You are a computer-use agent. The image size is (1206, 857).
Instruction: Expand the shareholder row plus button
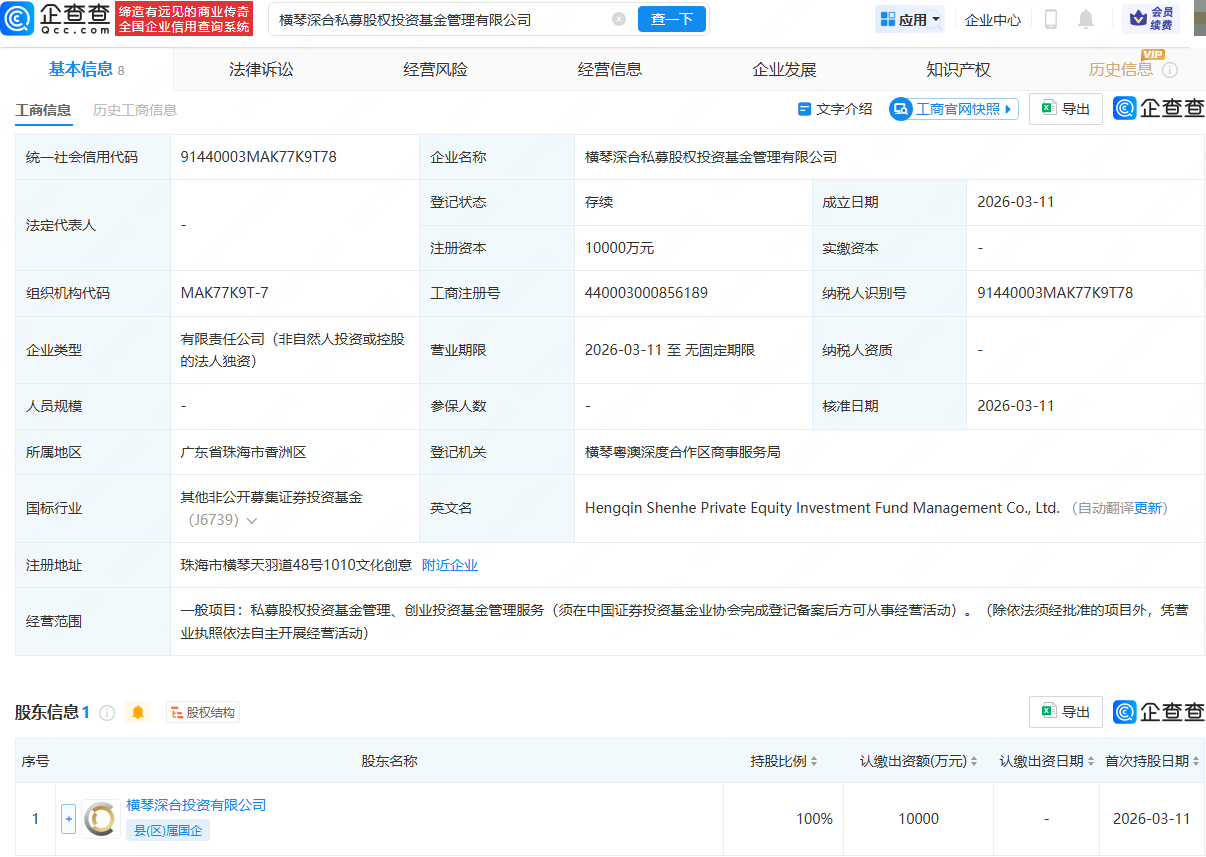tap(68, 818)
